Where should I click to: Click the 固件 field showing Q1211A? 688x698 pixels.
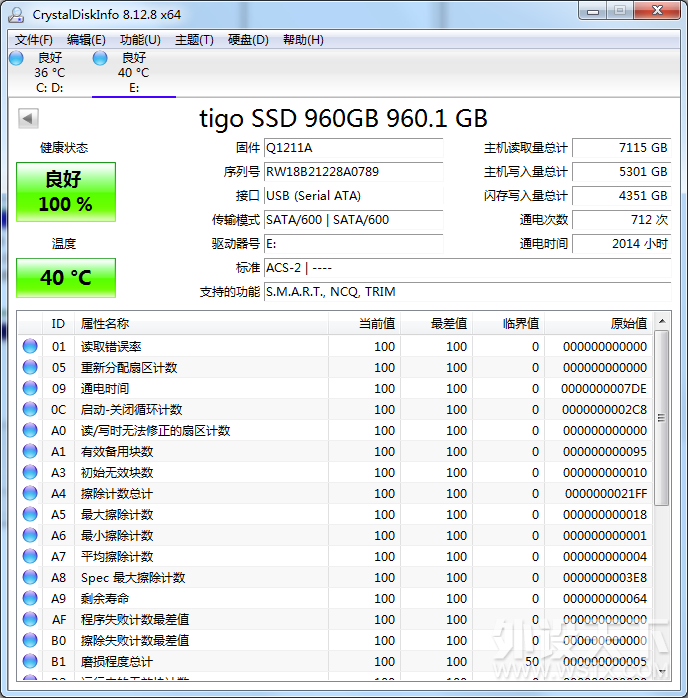[x=353, y=148]
